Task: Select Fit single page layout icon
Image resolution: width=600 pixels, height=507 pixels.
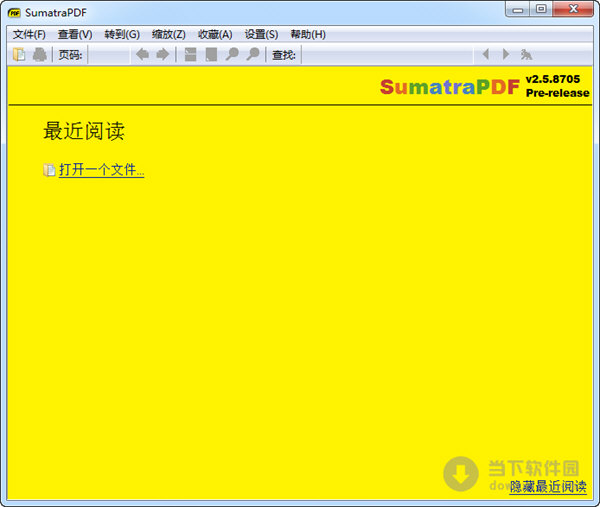Action: (x=211, y=54)
